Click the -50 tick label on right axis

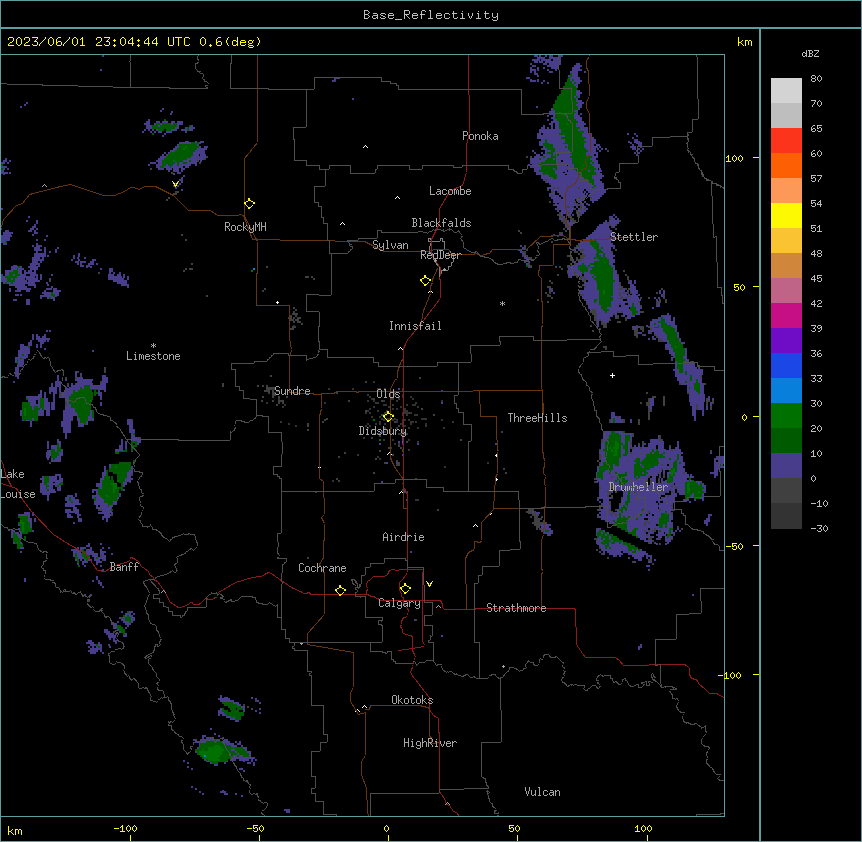pos(734,546)
